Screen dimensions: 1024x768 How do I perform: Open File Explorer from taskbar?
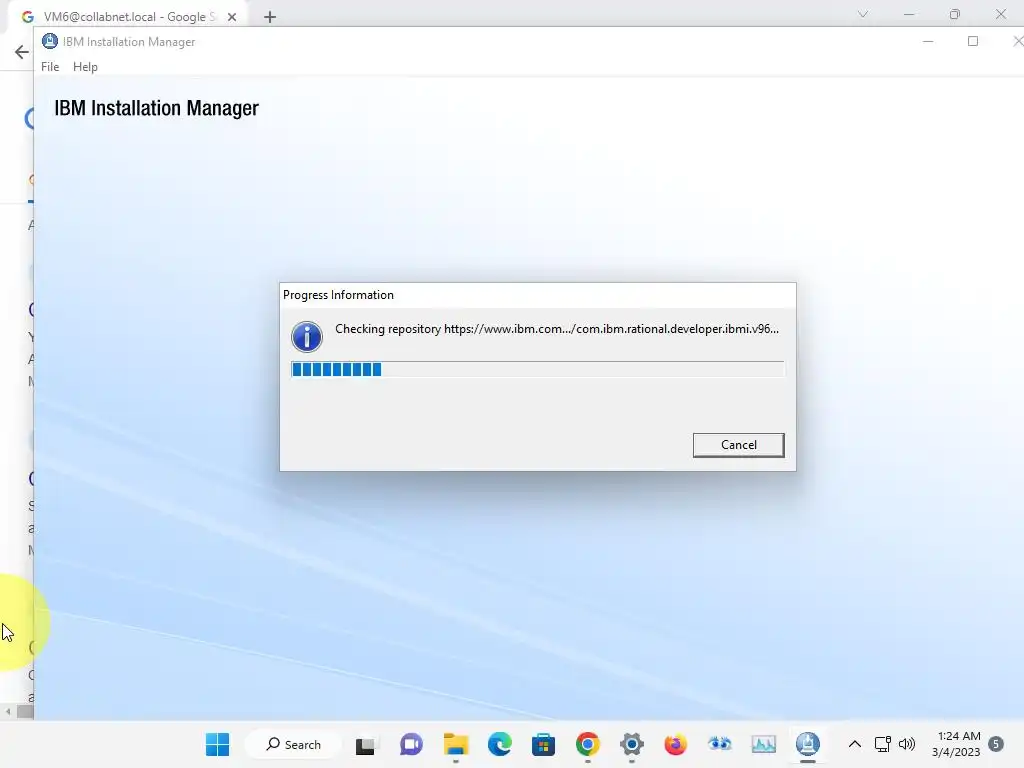click(455, 744)
